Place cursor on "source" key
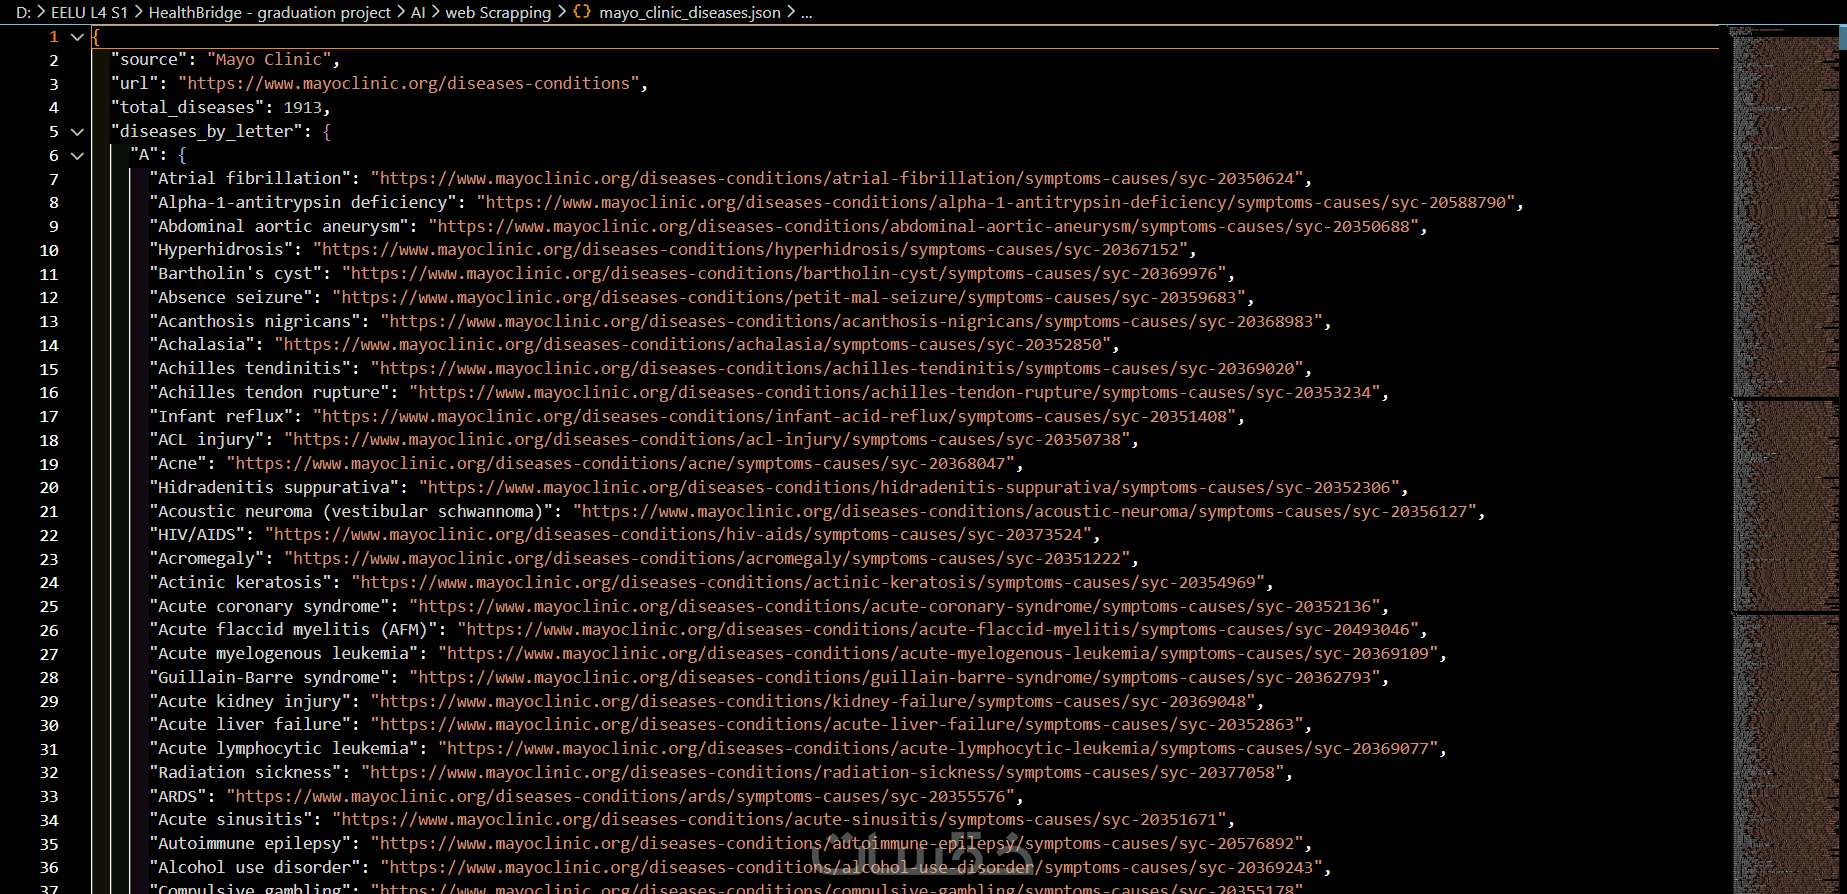The height and width of the screenshot is (894, 1847). click(149, 60)
